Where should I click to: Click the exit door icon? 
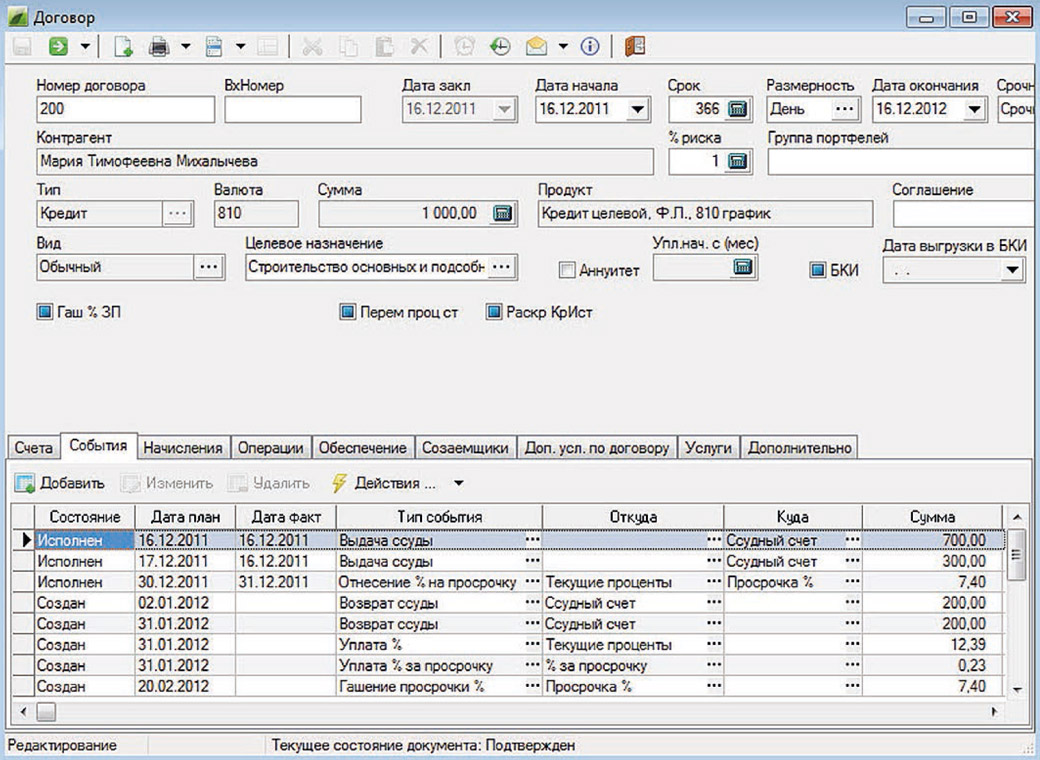coord(635,46)
